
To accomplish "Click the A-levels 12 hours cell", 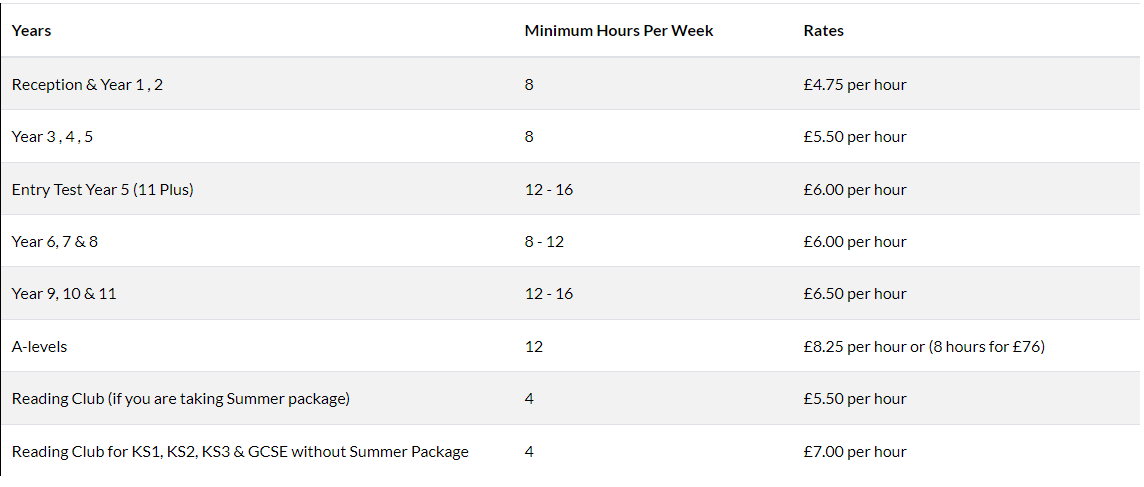I will [533, 347].
